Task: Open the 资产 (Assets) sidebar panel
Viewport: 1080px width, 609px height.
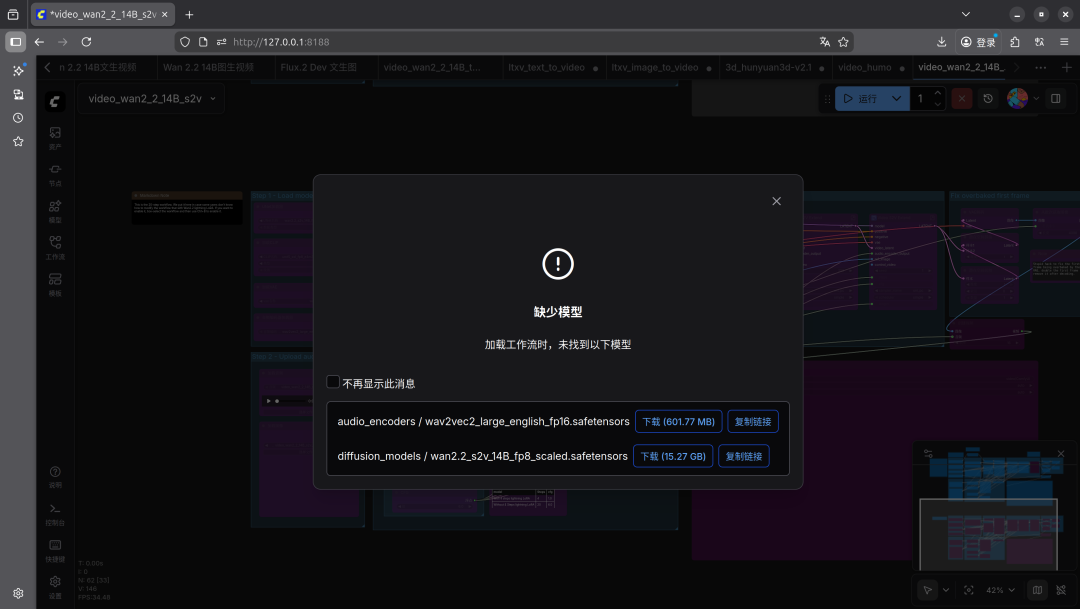Action: point(55,134)
